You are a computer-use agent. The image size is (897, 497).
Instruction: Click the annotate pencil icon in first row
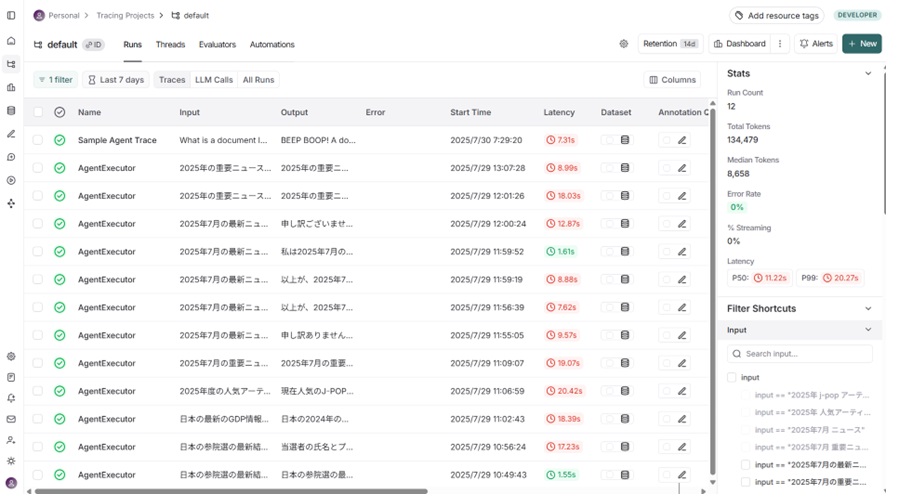[x=682, y=140]
